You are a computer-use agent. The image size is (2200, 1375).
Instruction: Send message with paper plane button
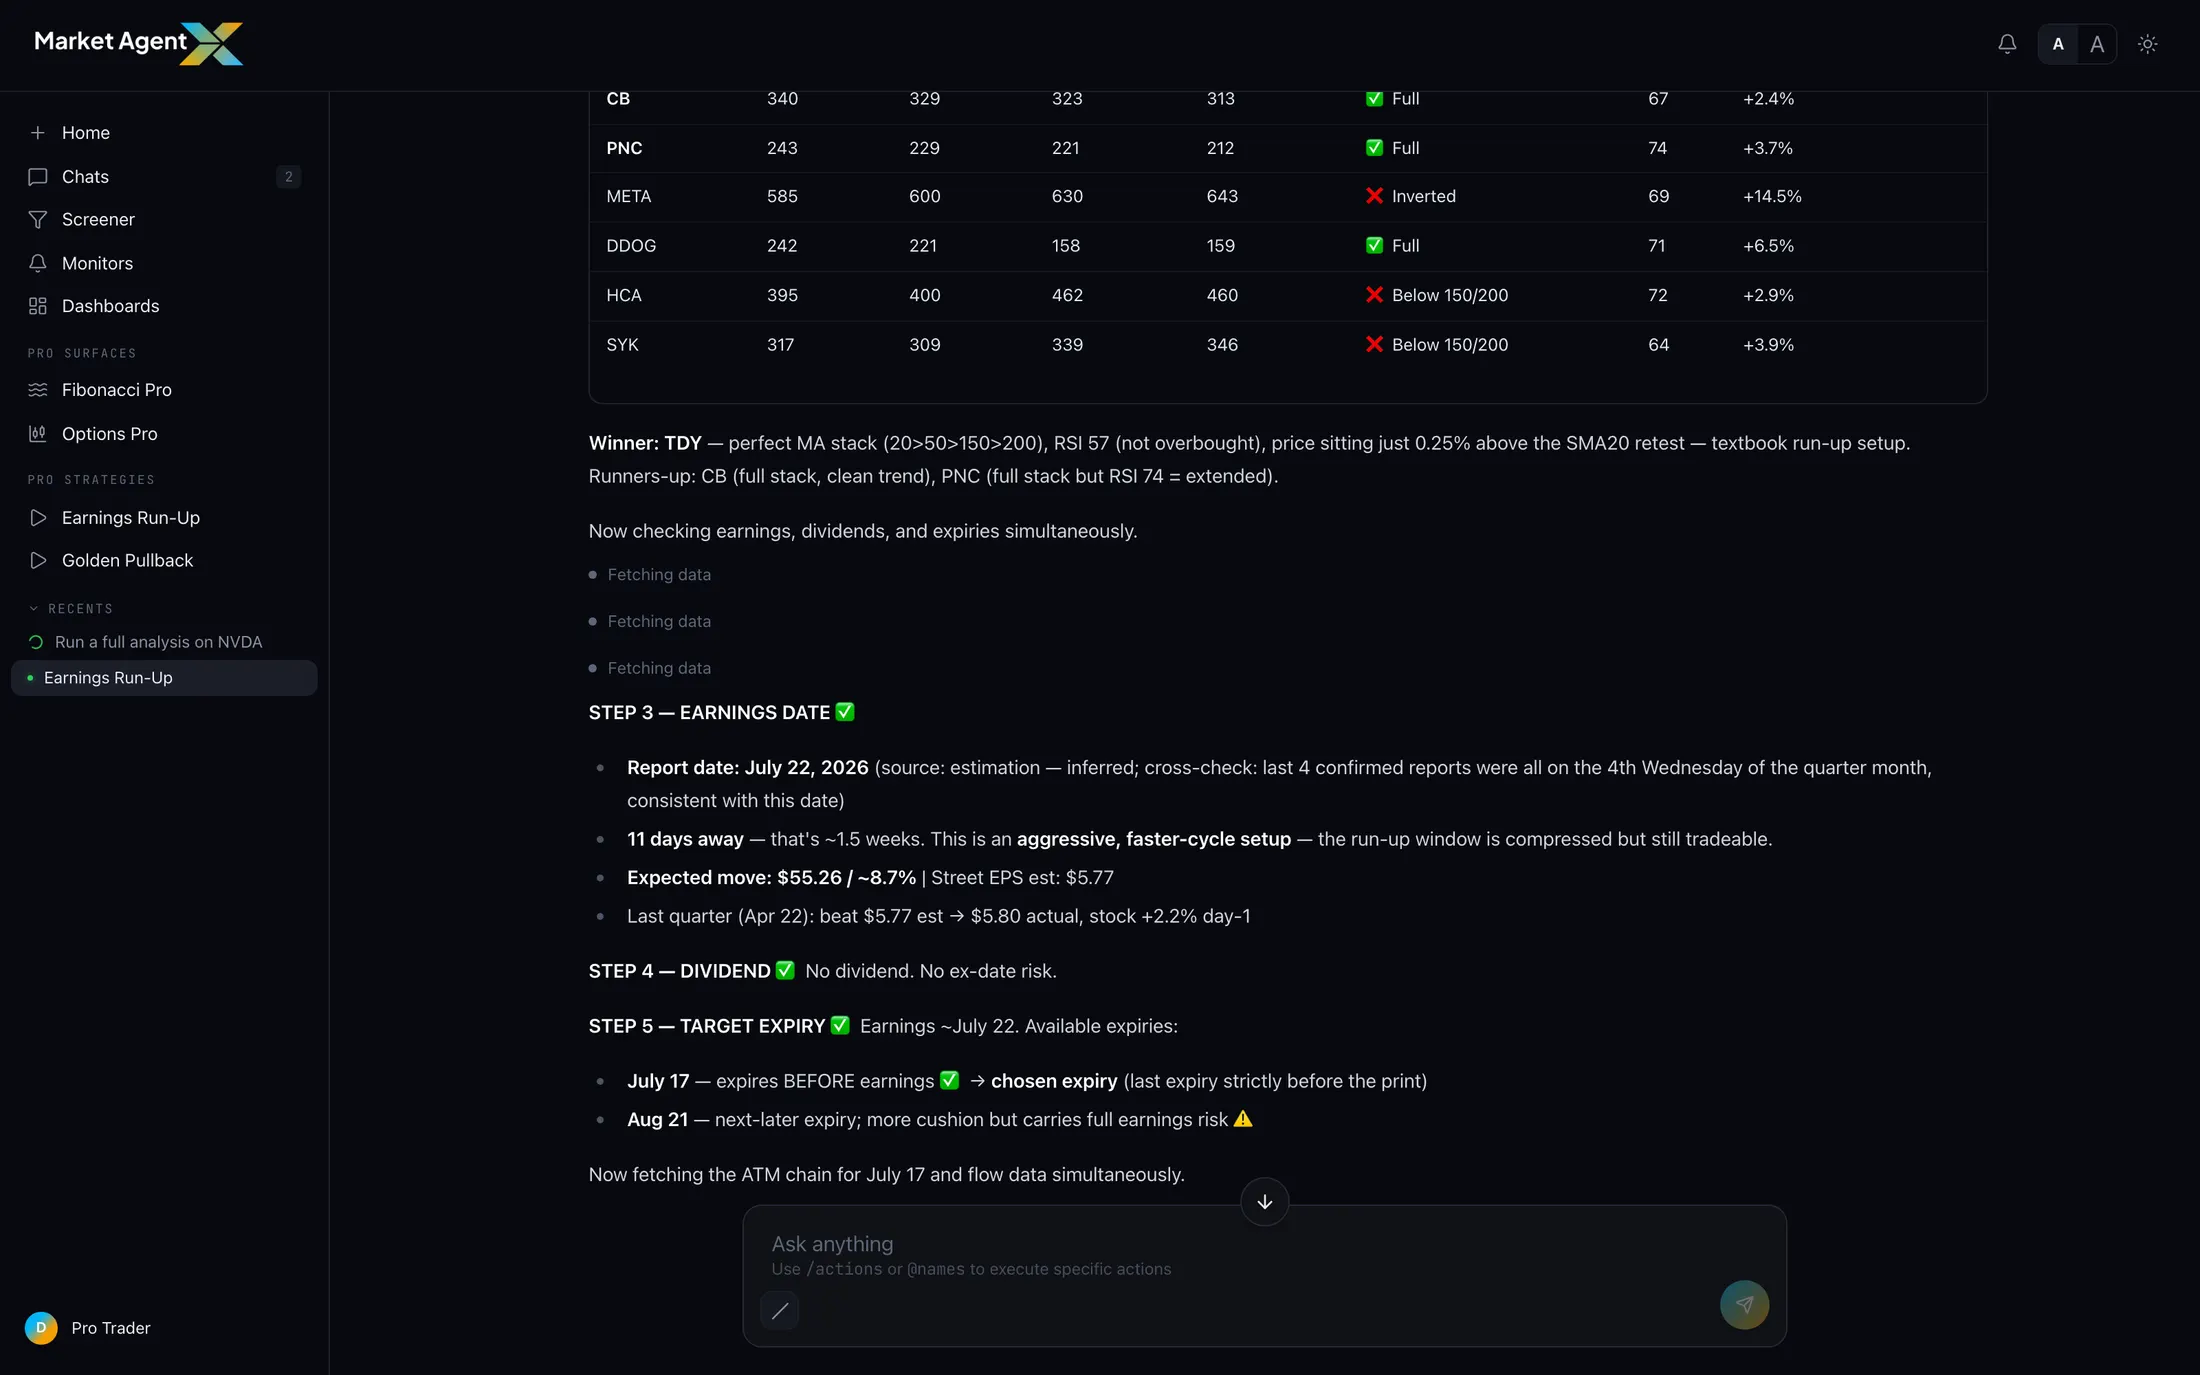pos(1744,1305)
